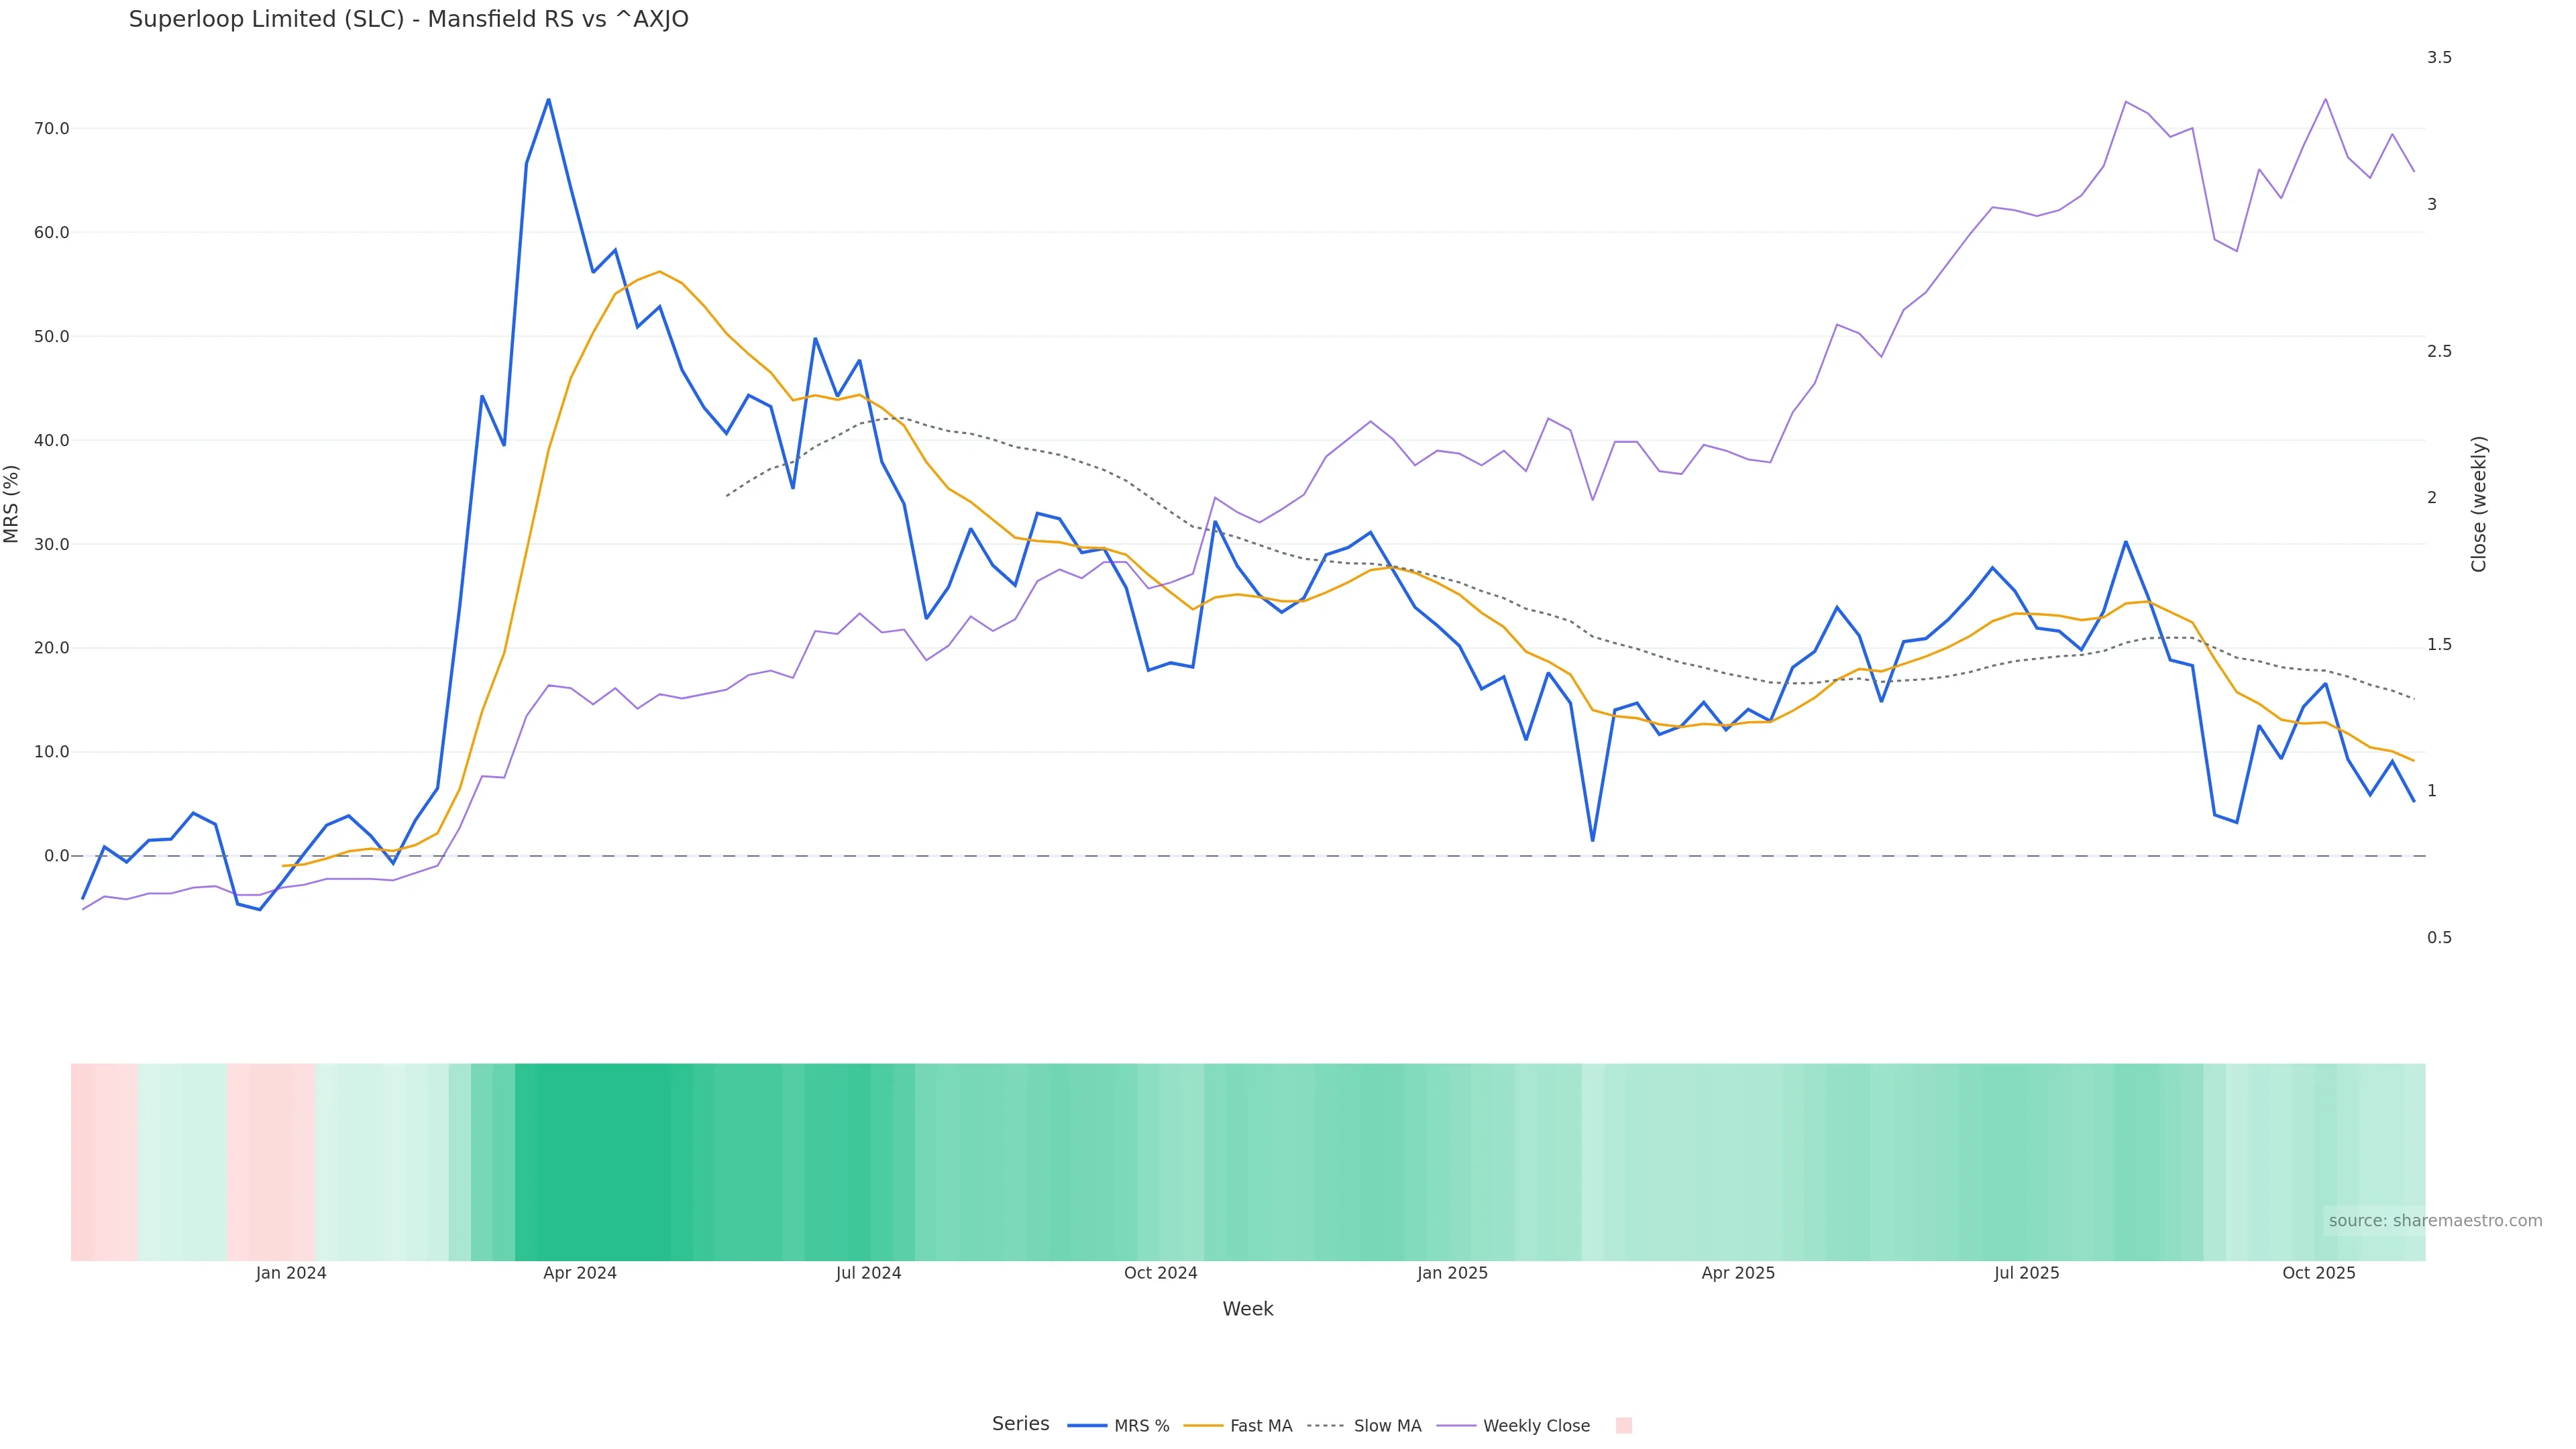Select the Jan 2025 x-axis tick label
This screenshot has height=1449, width=2576.
tap(1452, 1273)
